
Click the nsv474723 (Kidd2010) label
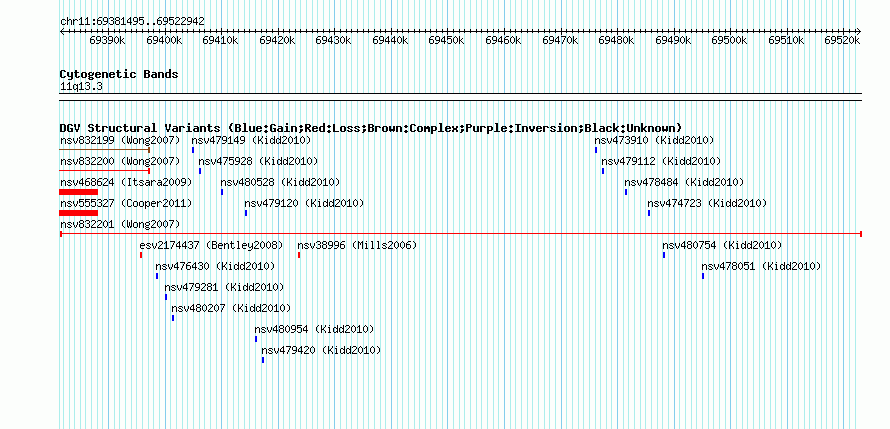pos(707,203)
